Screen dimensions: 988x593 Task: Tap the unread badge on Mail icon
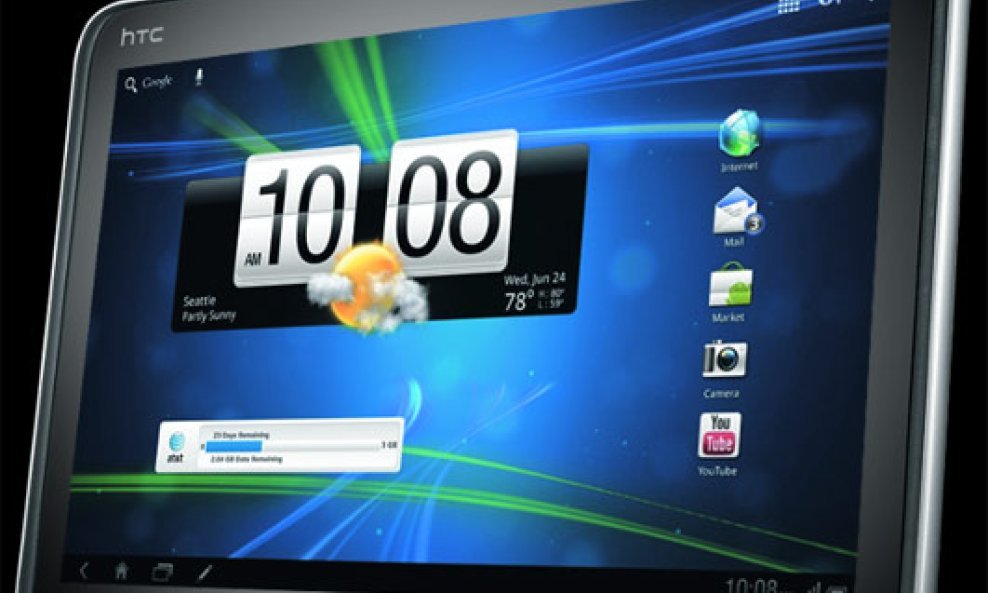tap(755, 223)
